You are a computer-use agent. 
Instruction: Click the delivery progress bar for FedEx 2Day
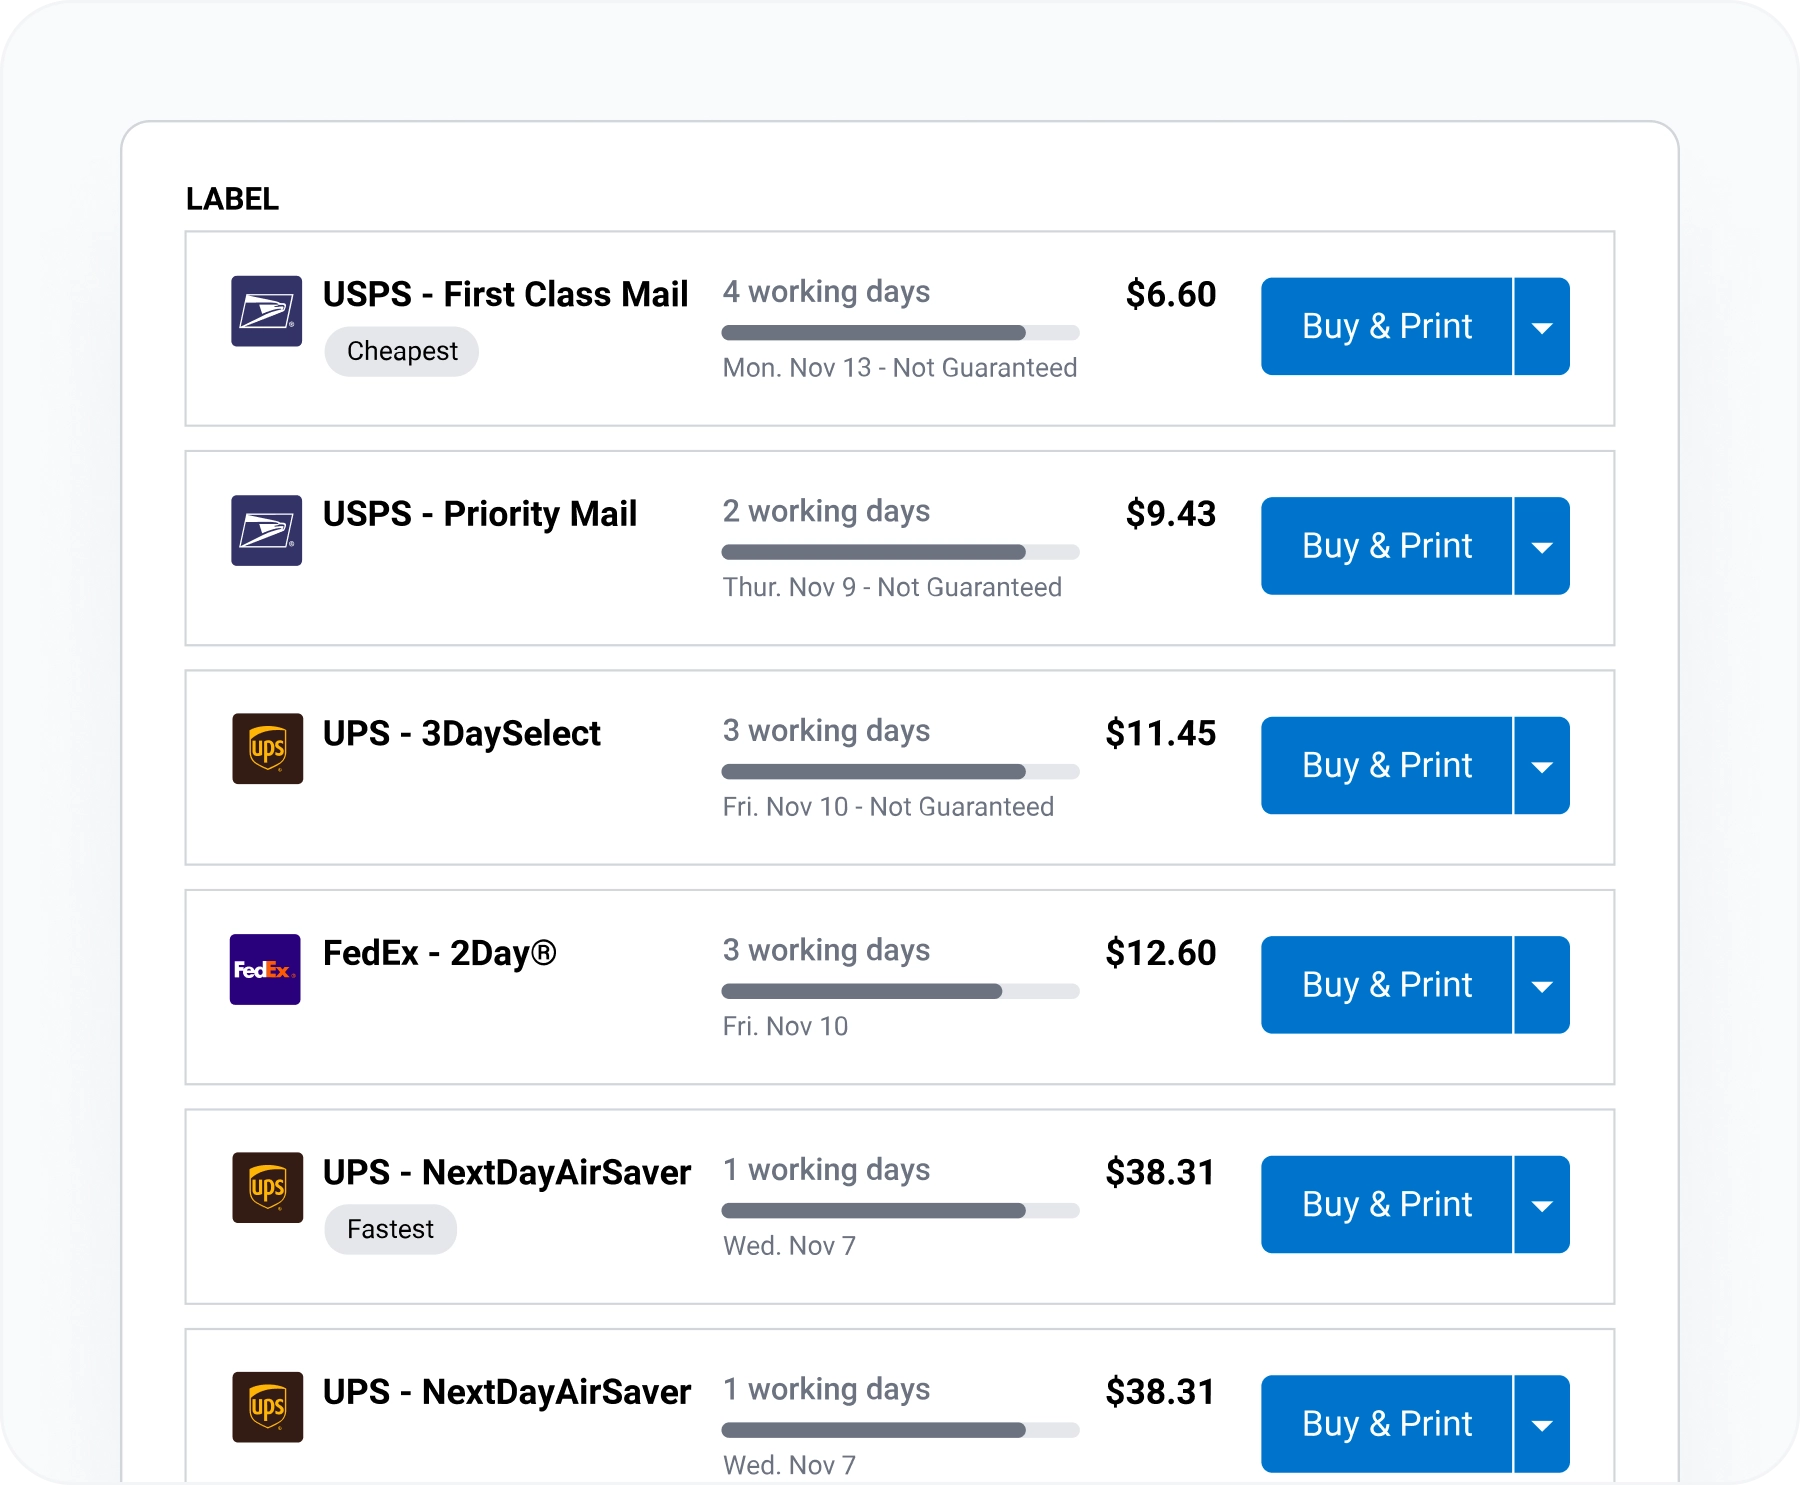click(900, 991)
